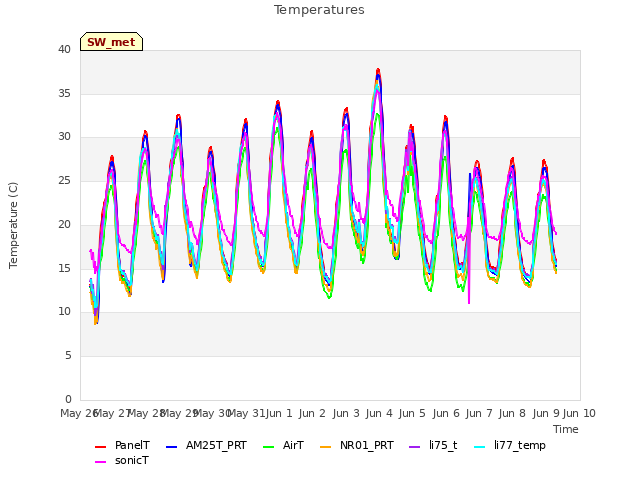
Task: Click the green AirT legend color marker
Action: pyautogui.click(x=269, y=447)
